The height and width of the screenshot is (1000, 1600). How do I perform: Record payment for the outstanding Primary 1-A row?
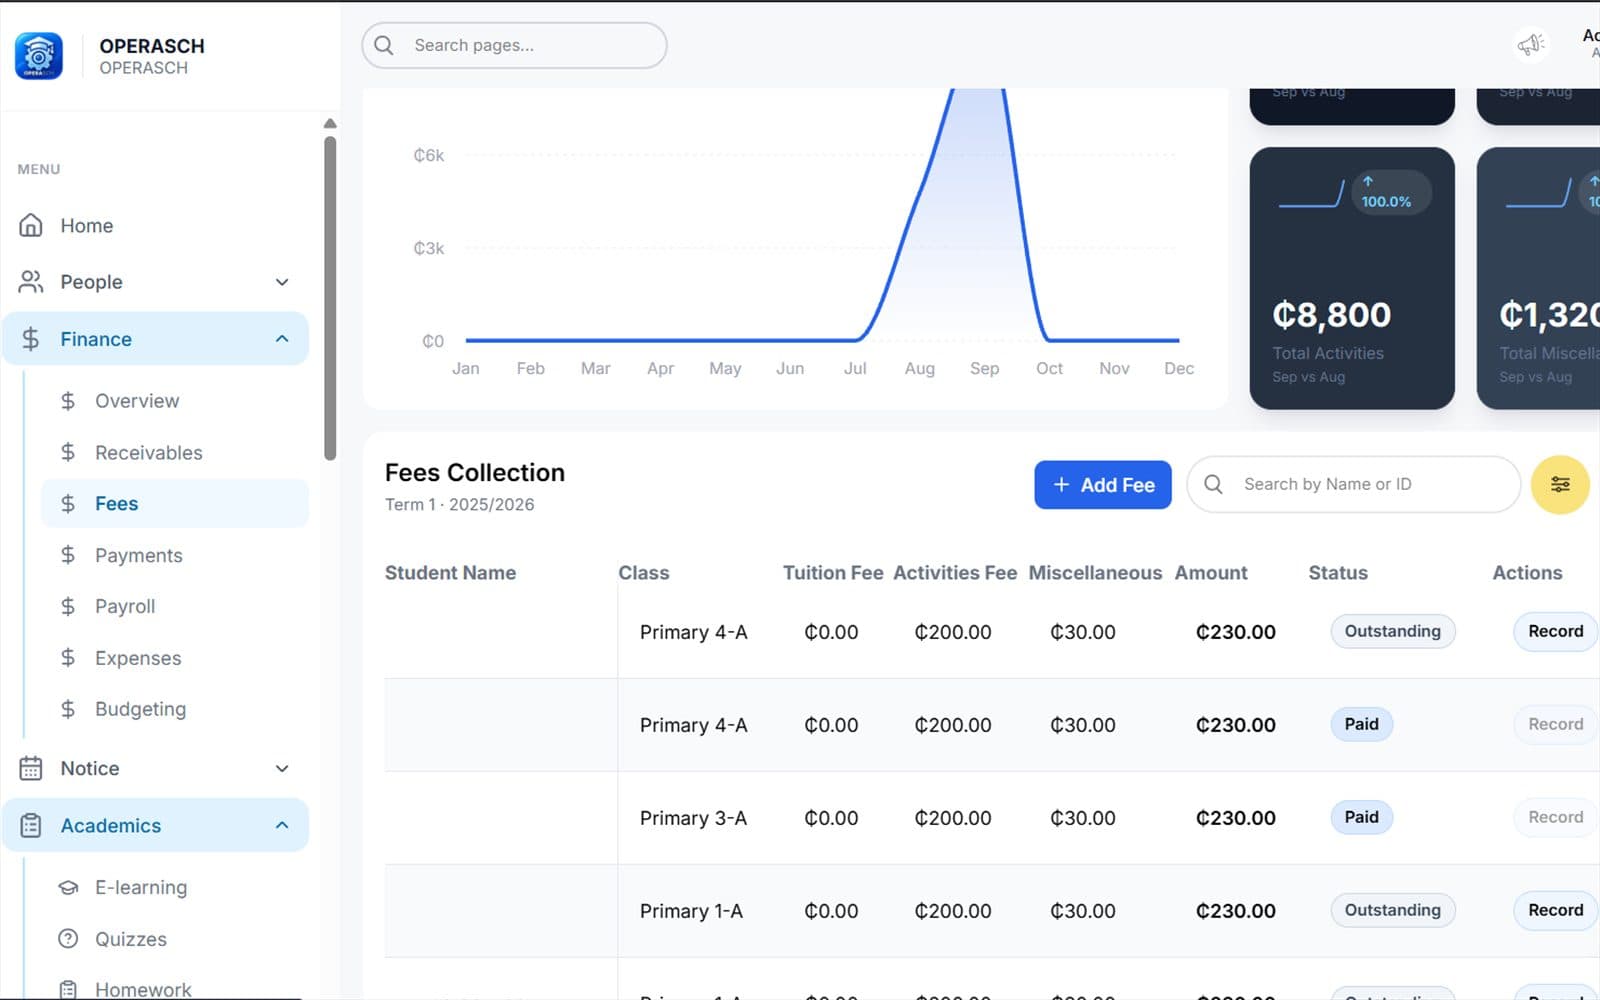1555,910
